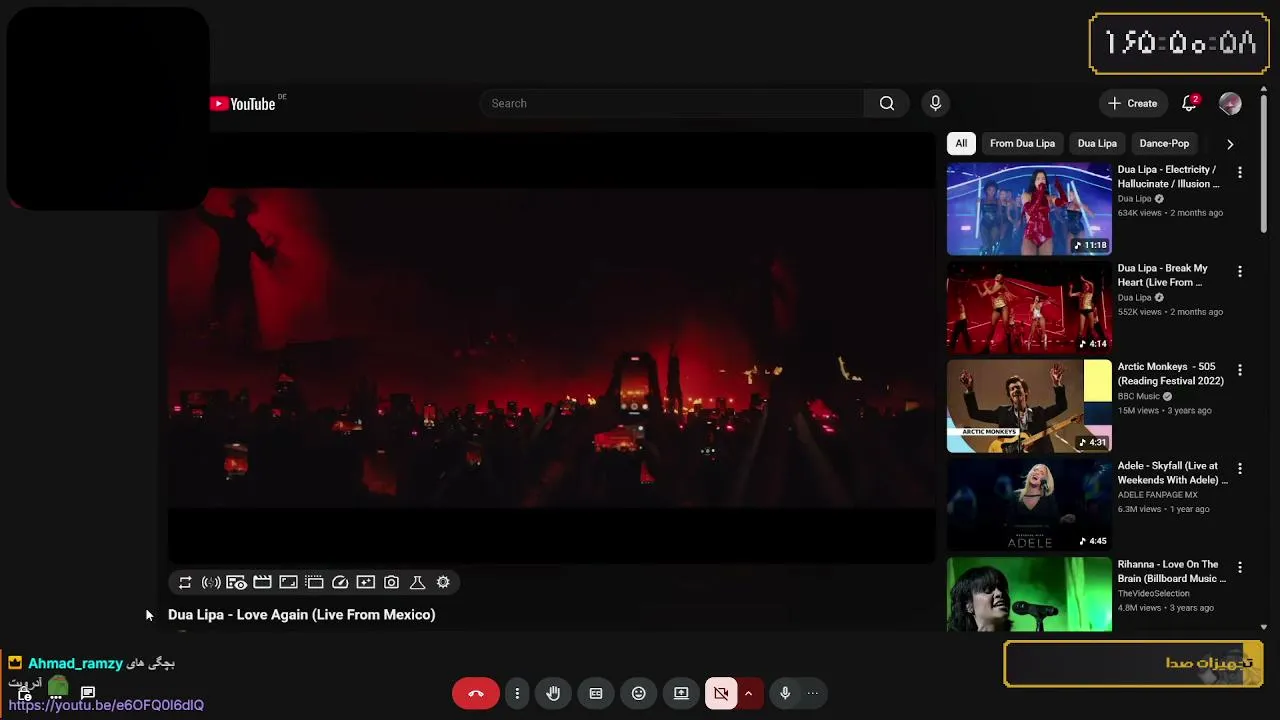
Task: Click the concert video player area
Action: click(551, 348)
